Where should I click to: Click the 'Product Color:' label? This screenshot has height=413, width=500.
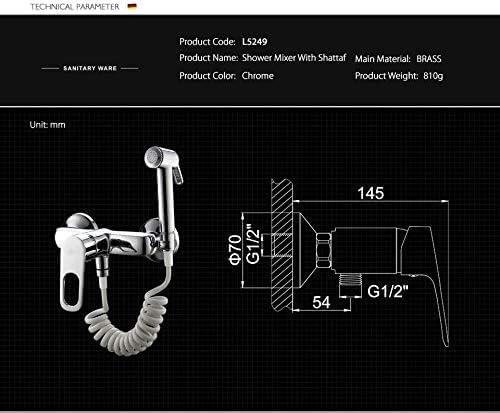[207, 76]
